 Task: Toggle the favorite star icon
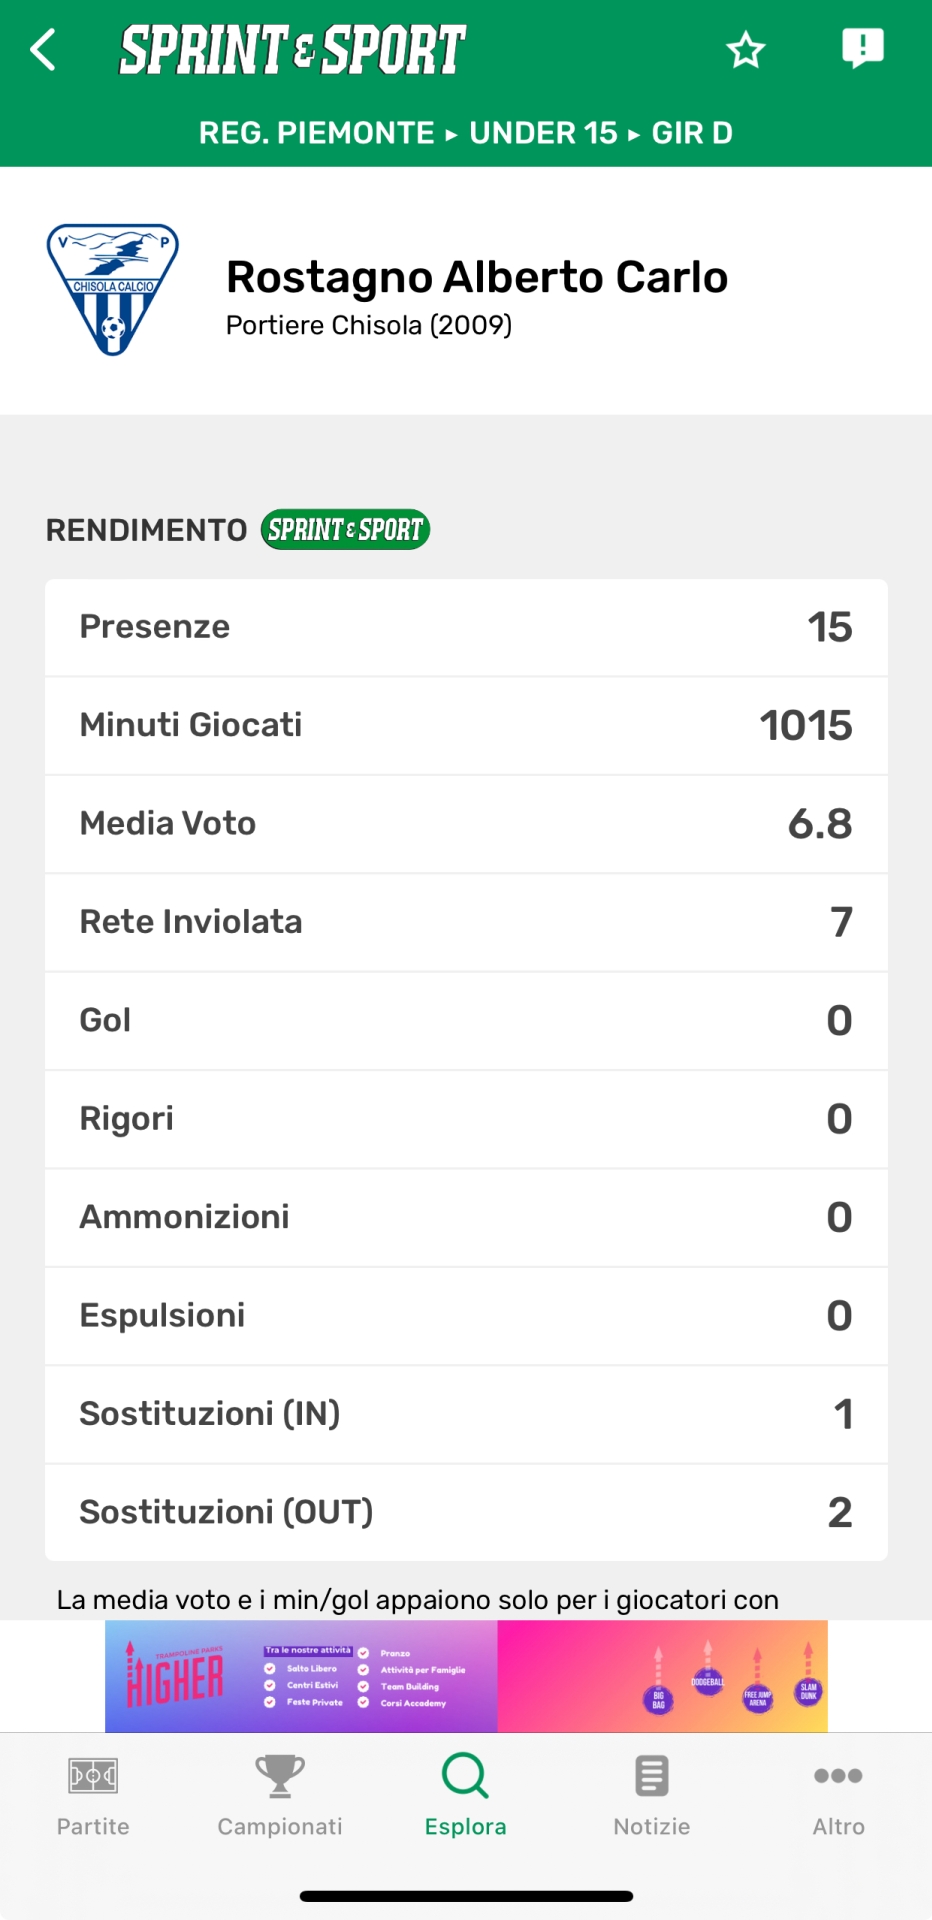[745, 49]
